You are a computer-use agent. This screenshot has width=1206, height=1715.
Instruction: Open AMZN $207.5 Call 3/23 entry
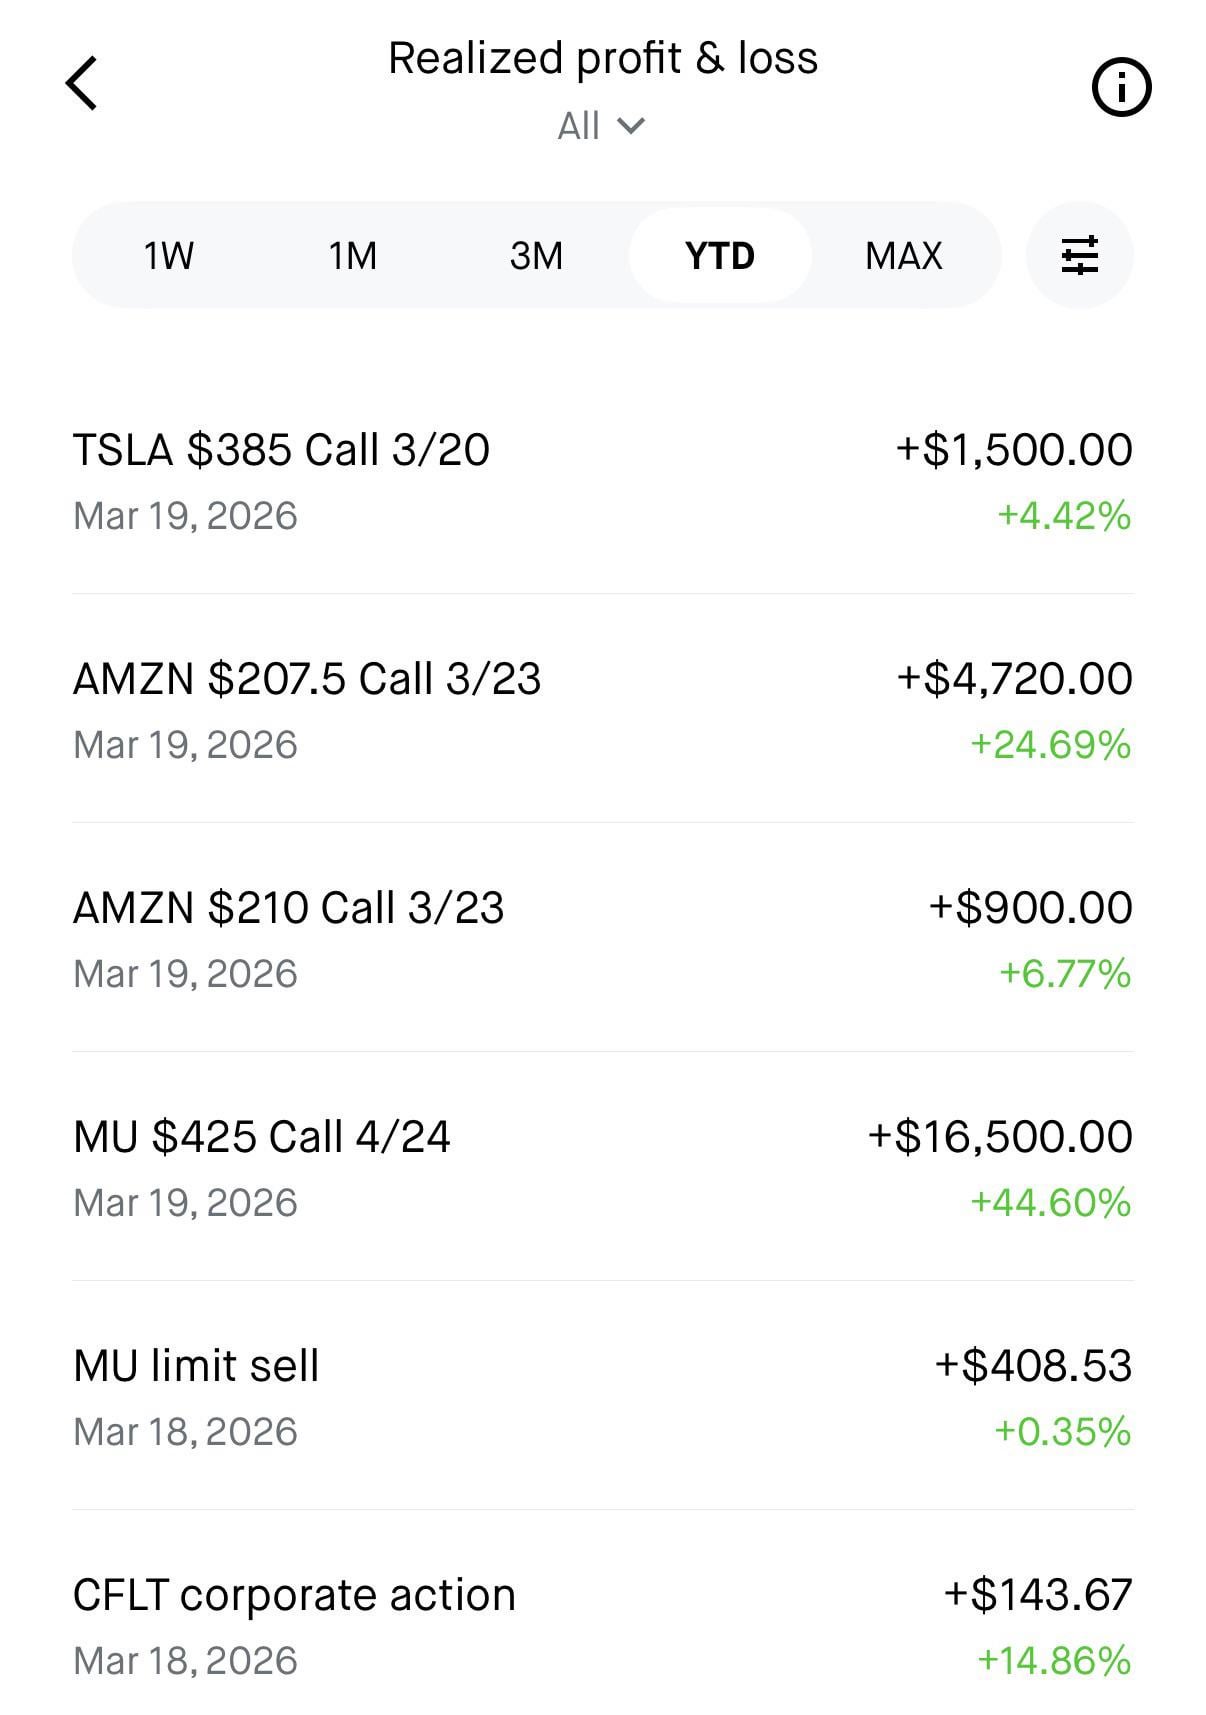(x=307, y=679)
